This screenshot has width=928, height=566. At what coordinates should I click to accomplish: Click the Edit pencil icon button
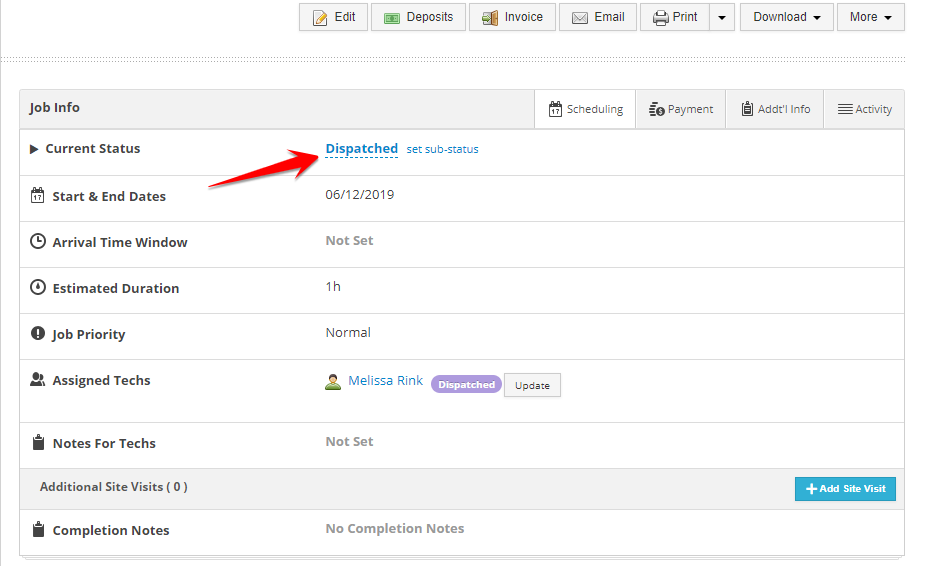[x=334, y=17]
